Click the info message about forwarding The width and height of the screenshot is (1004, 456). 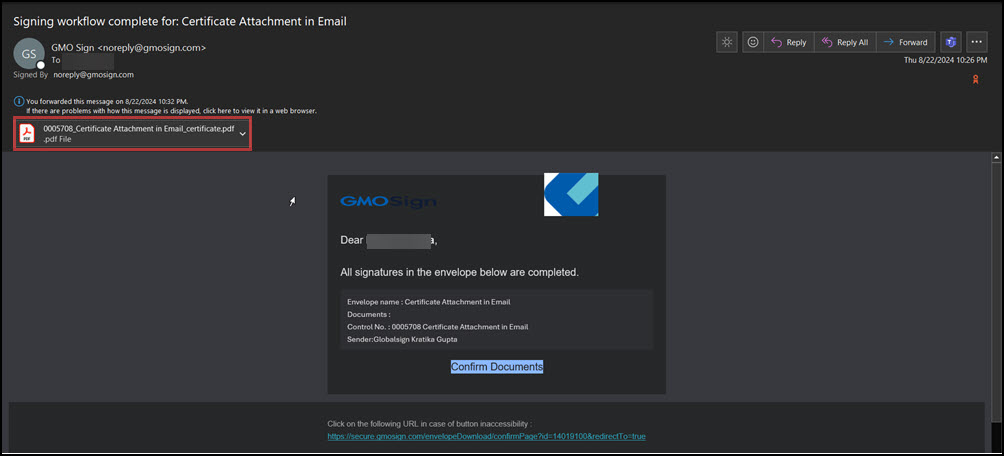pyautogui.click(x=107, y=101)
